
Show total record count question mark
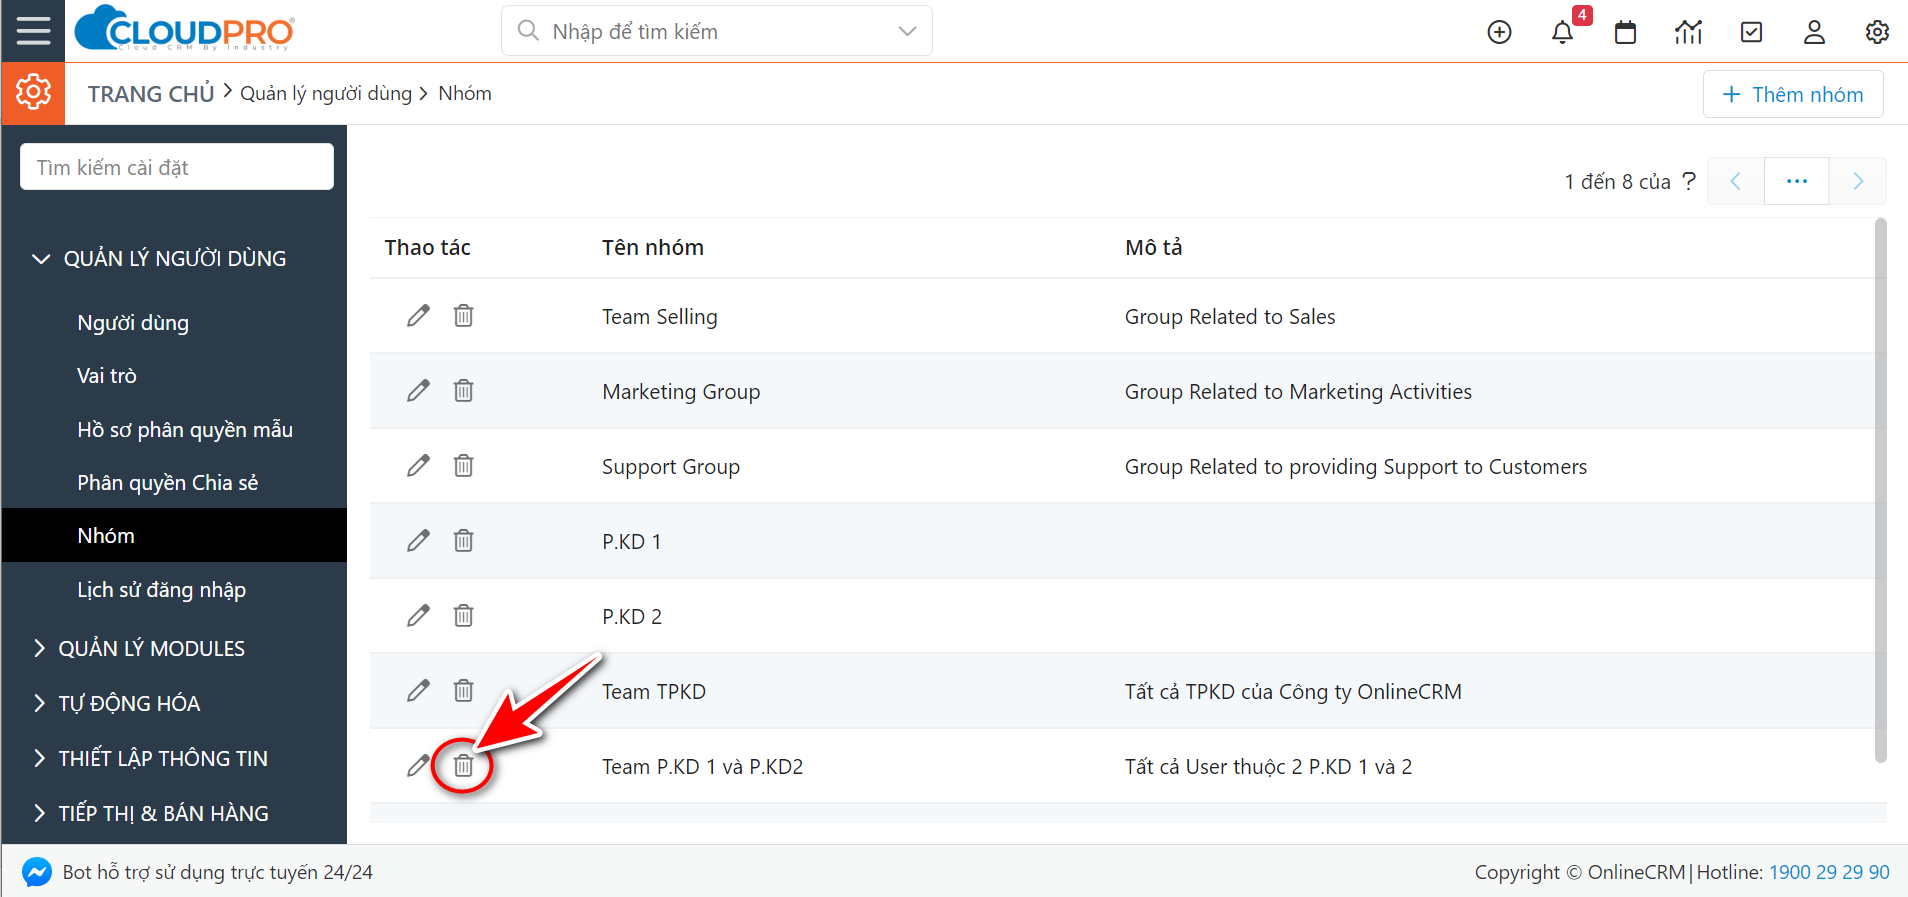(x=1689, y=181)
